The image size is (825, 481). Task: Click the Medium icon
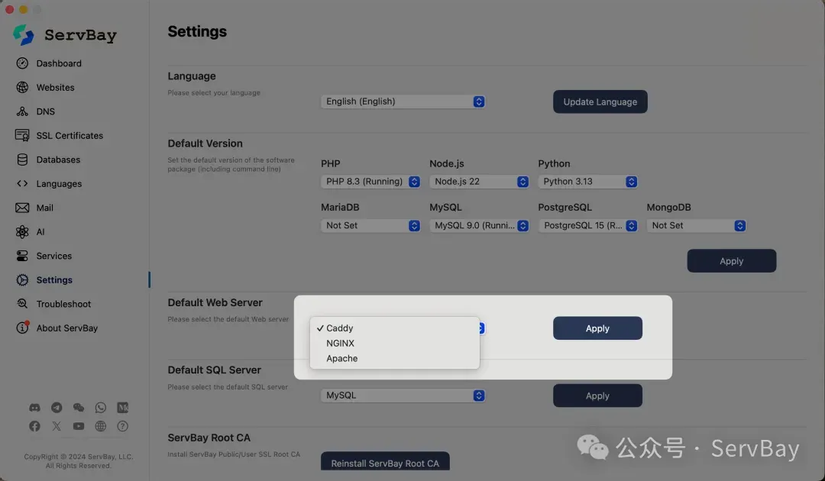tap(123, 407)
